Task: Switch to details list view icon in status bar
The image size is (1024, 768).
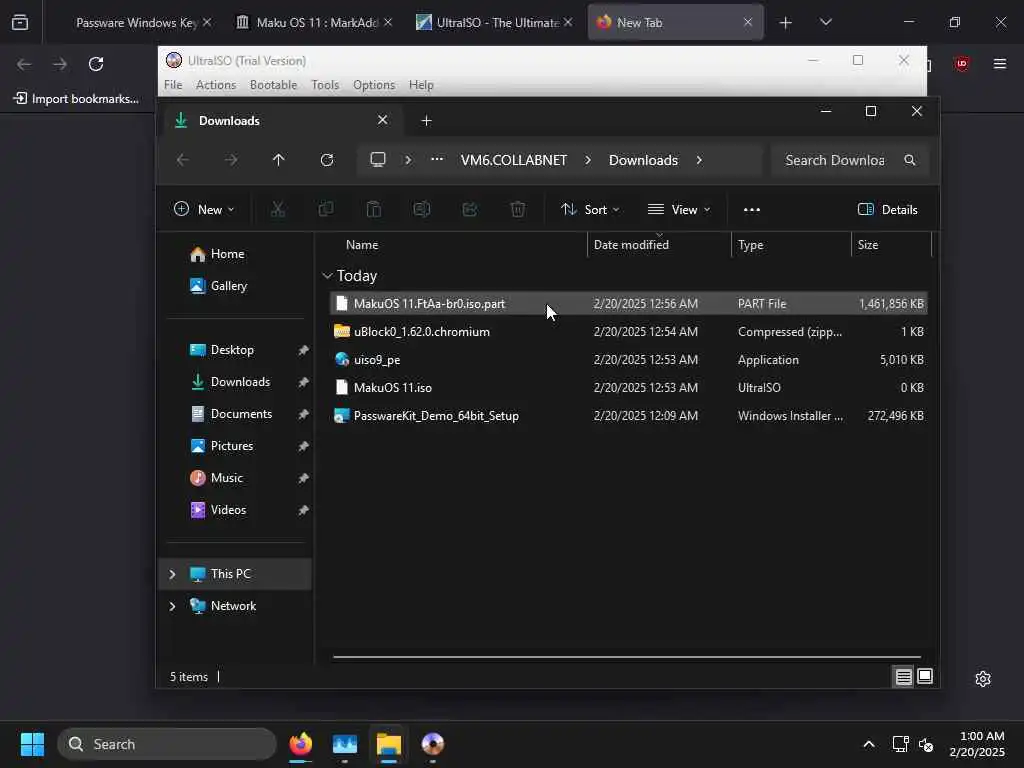Action: 903,677
